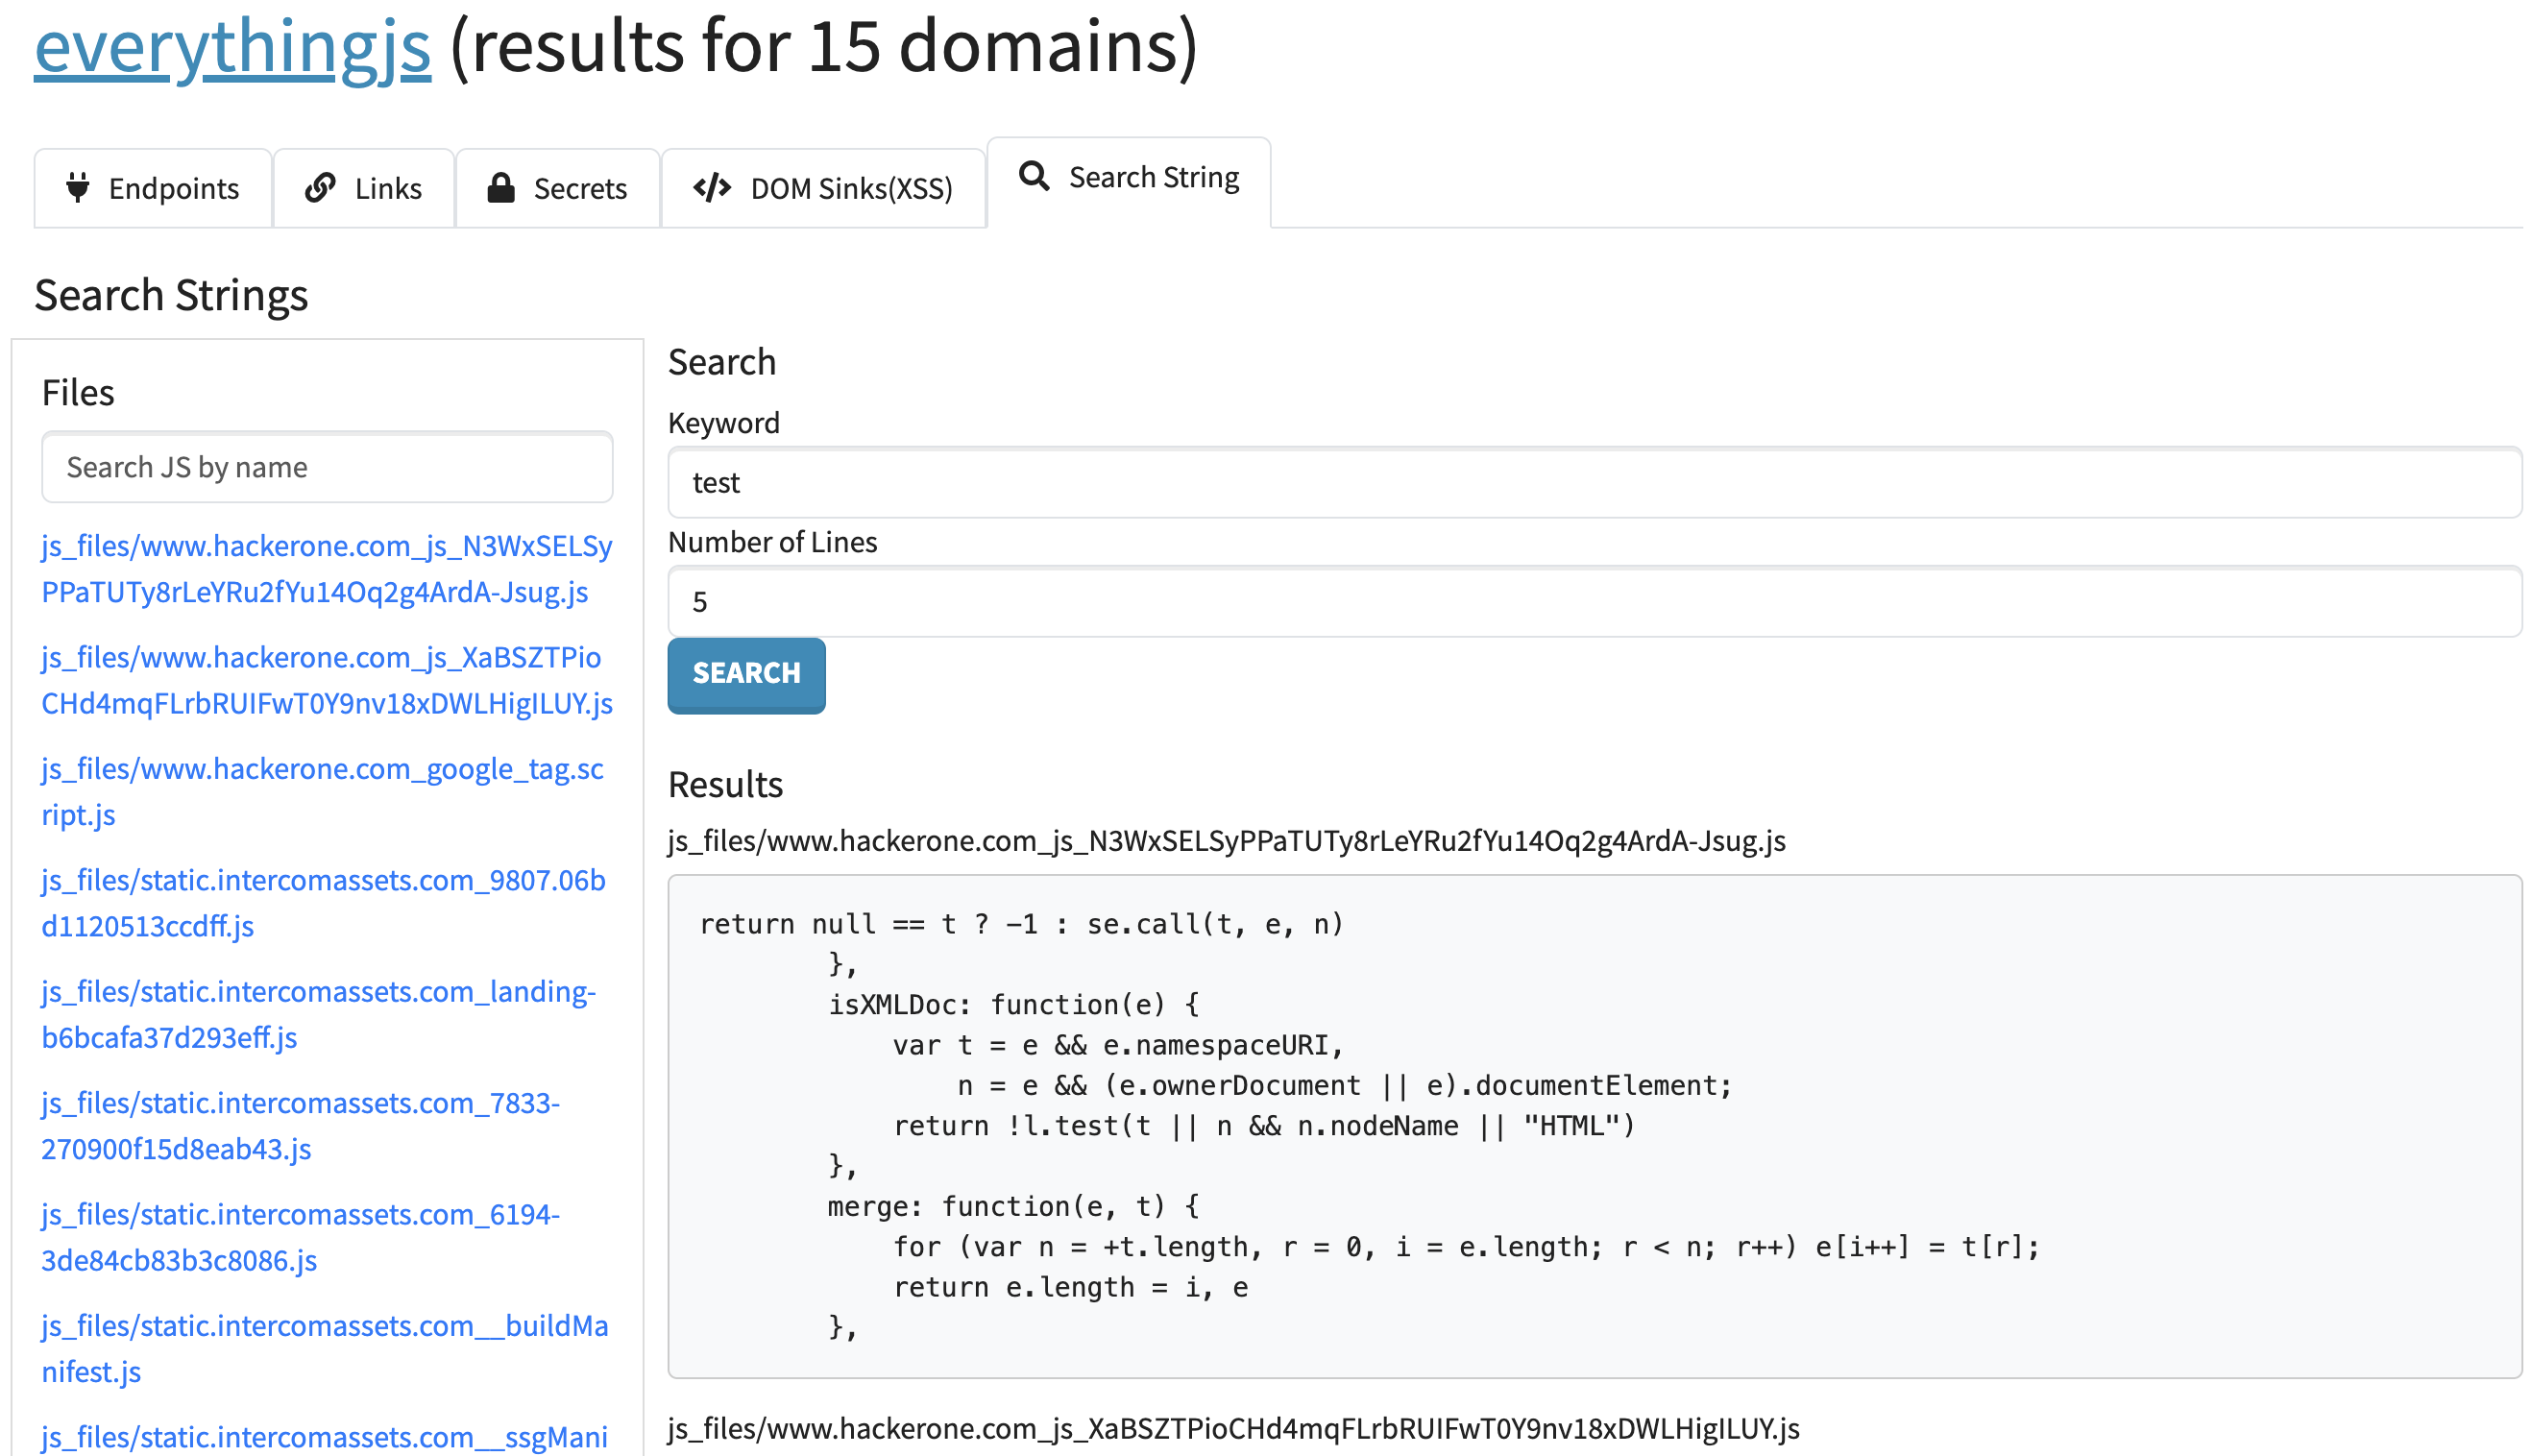Open the intercomassets 6194-3de84cb83b3c8086.js link

(x=301, y=1236)
